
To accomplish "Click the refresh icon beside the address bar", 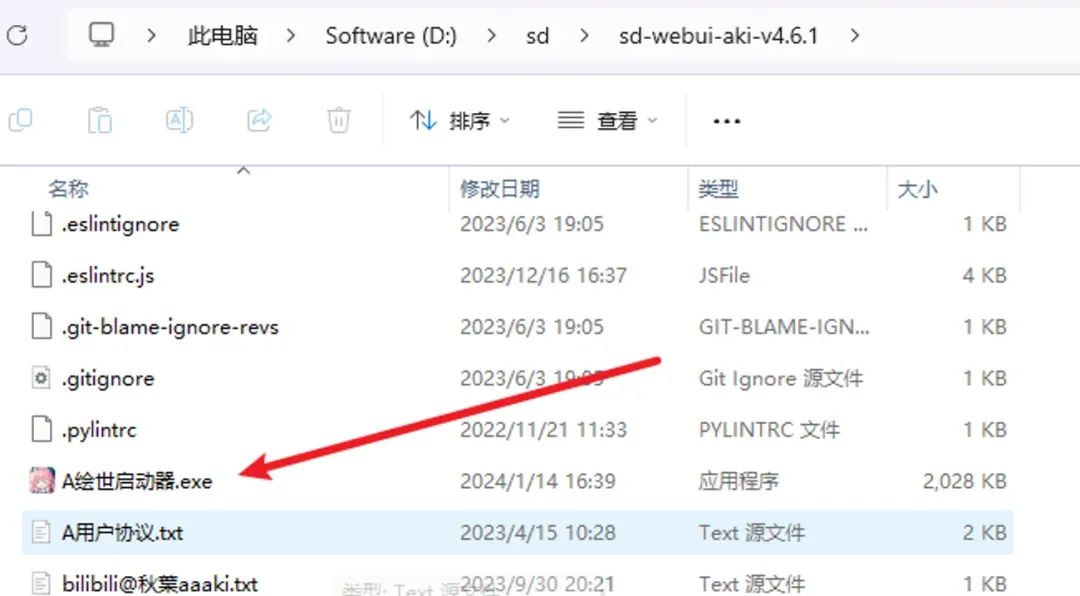I will point(16,36).
